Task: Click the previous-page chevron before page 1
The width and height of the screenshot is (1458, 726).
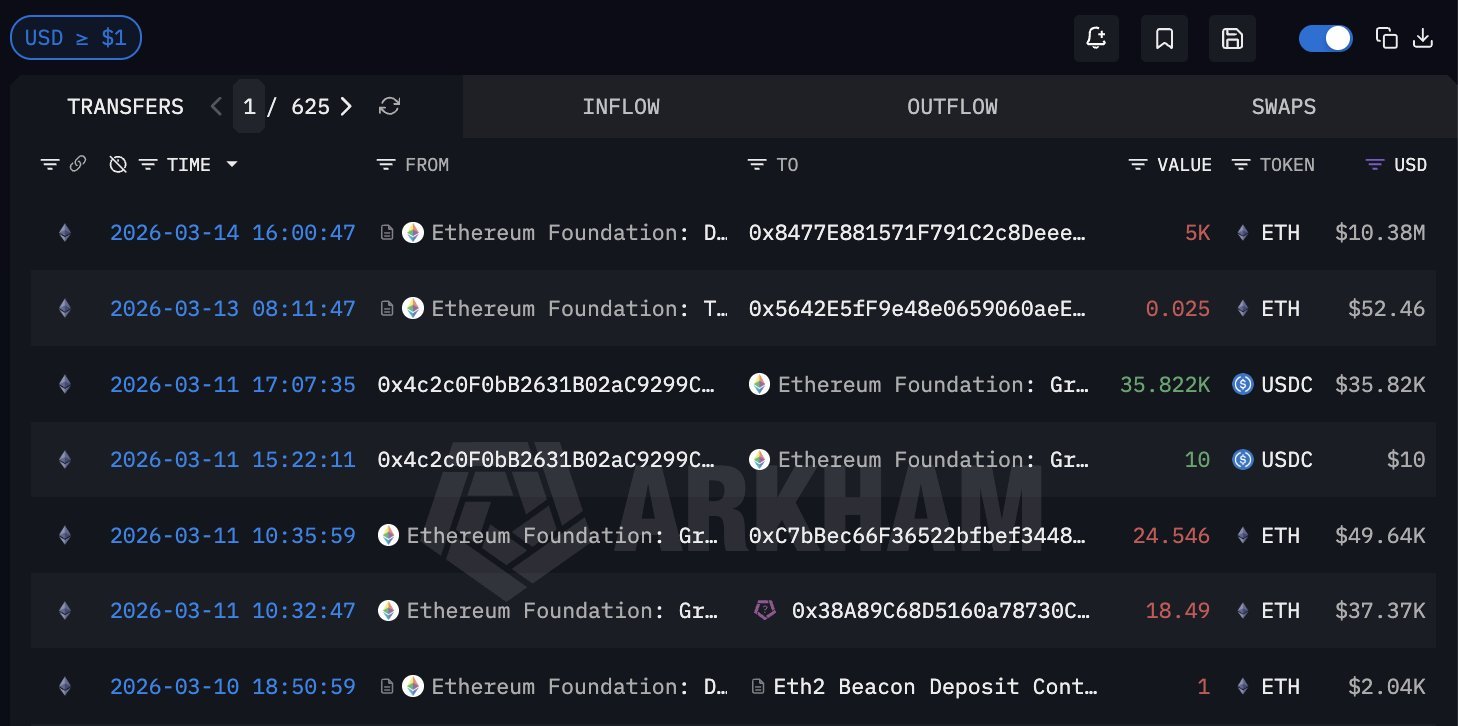Action: (216, 105)
